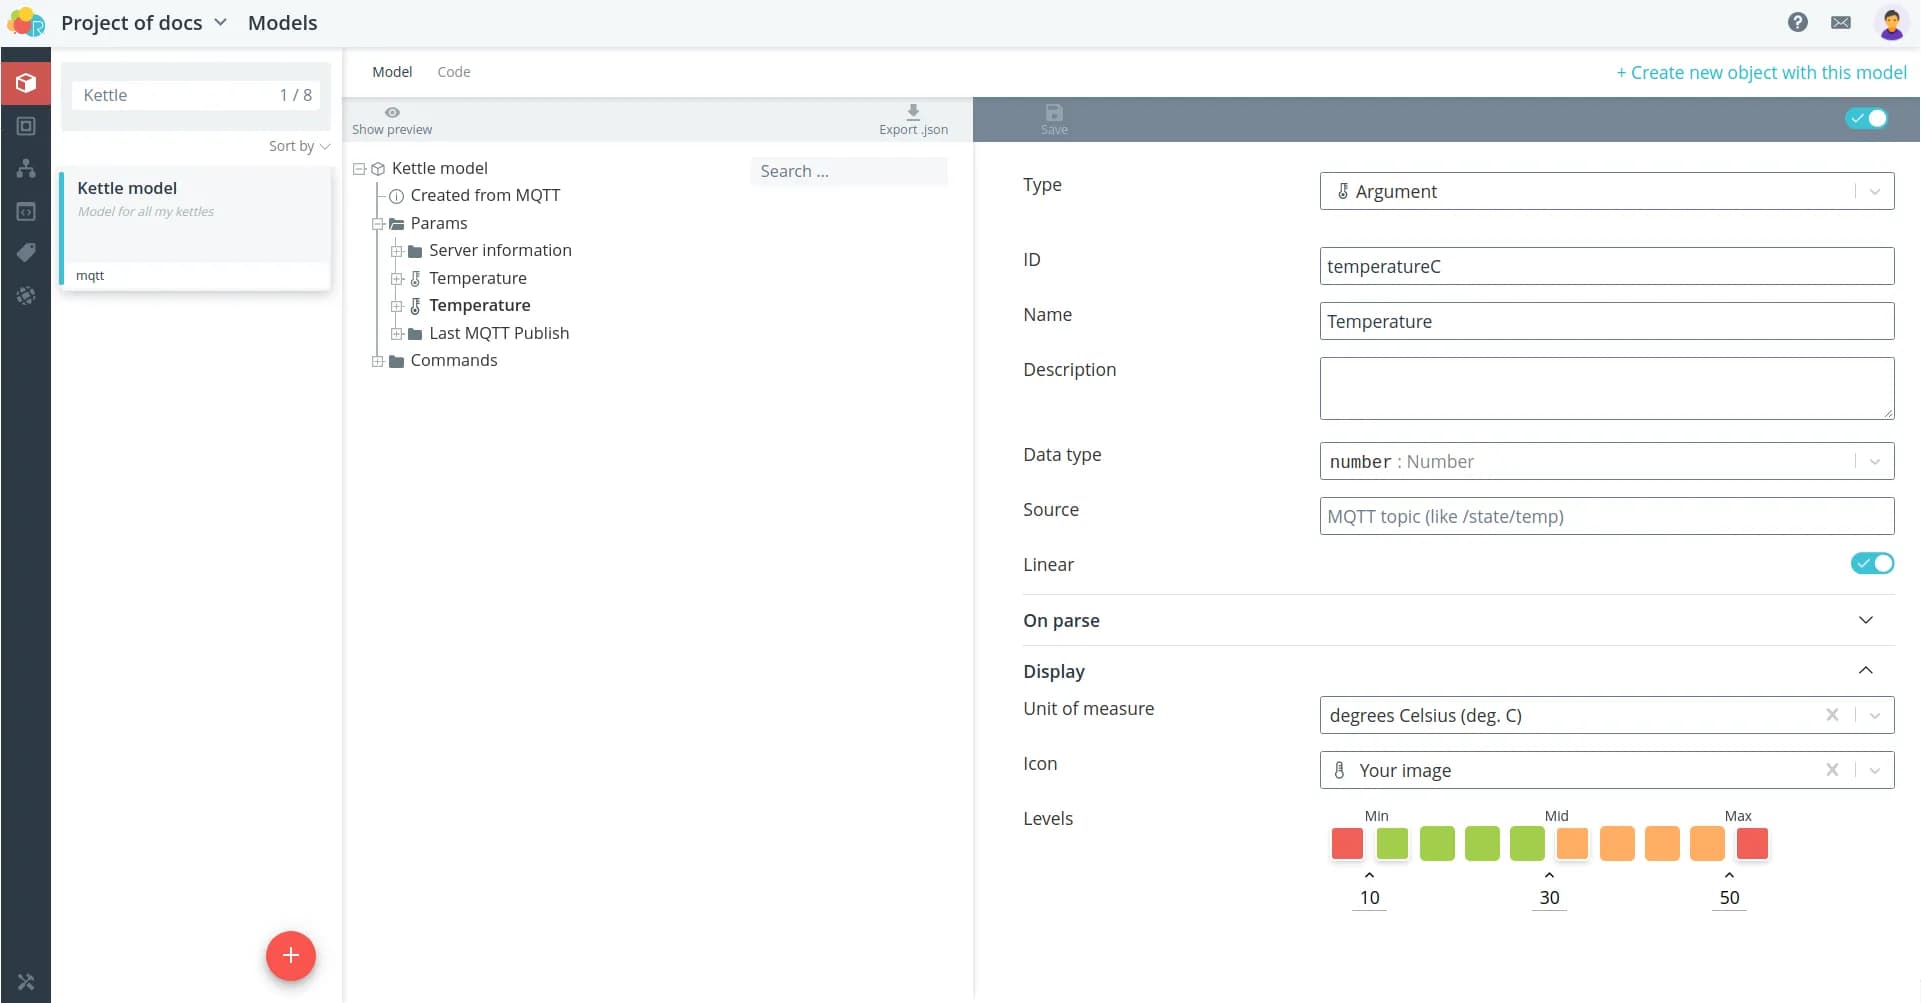The height and width of the screenshot is (1003, 1921).
Task: Open the Sort by menu
Action: [298, 146]
